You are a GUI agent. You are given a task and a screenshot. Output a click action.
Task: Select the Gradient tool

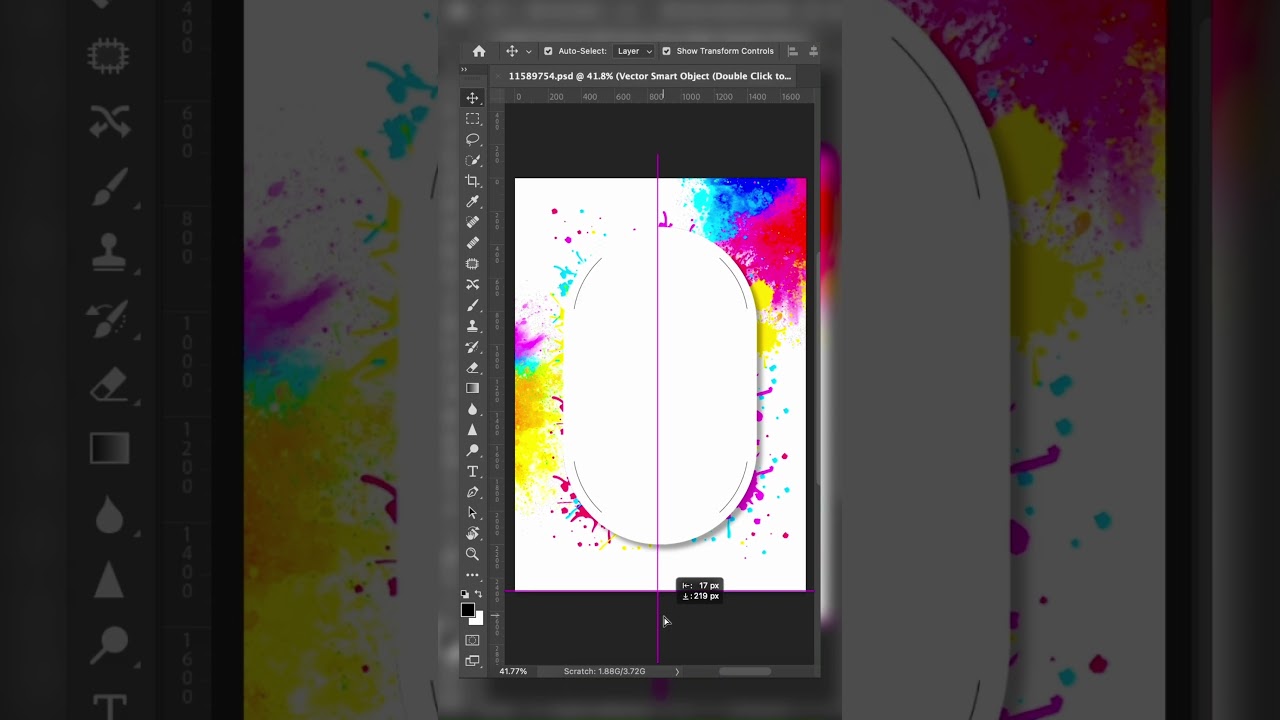tap(472, 388)
